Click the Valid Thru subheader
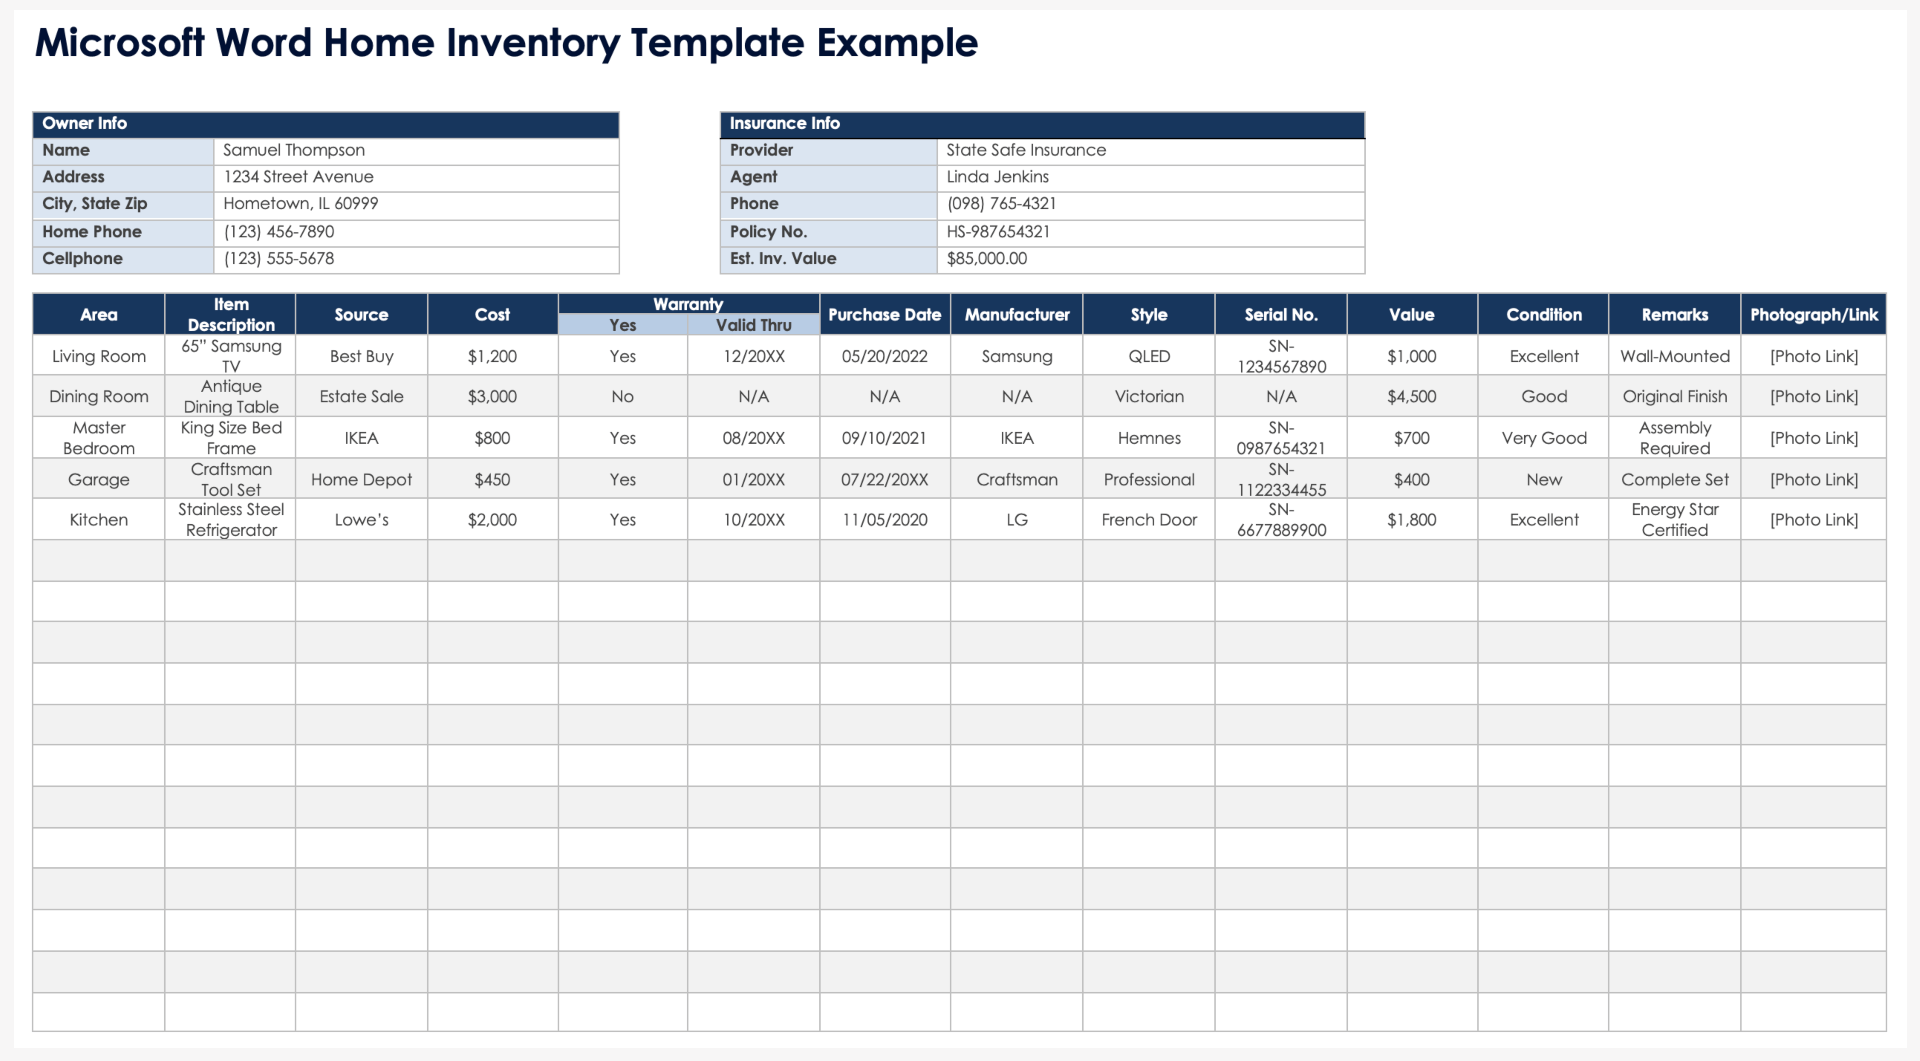Screen dimensions: 1920x1061 coord(753,325)
